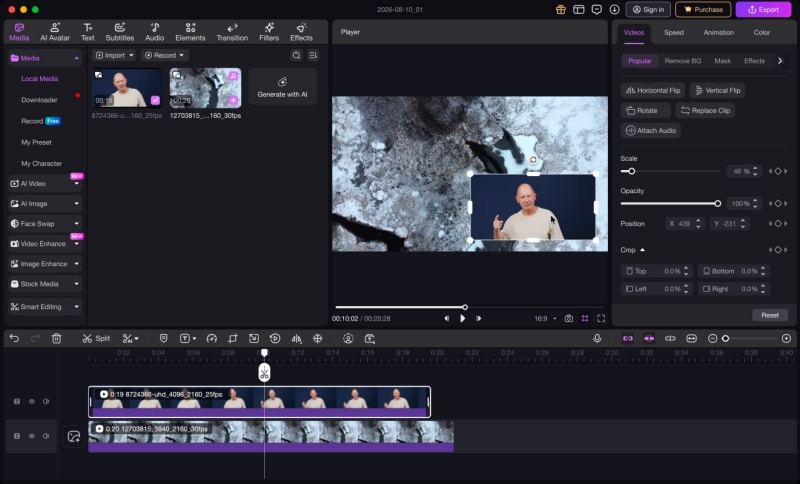Zoom out the timeline with minus icon

click(x=713, y=338)
